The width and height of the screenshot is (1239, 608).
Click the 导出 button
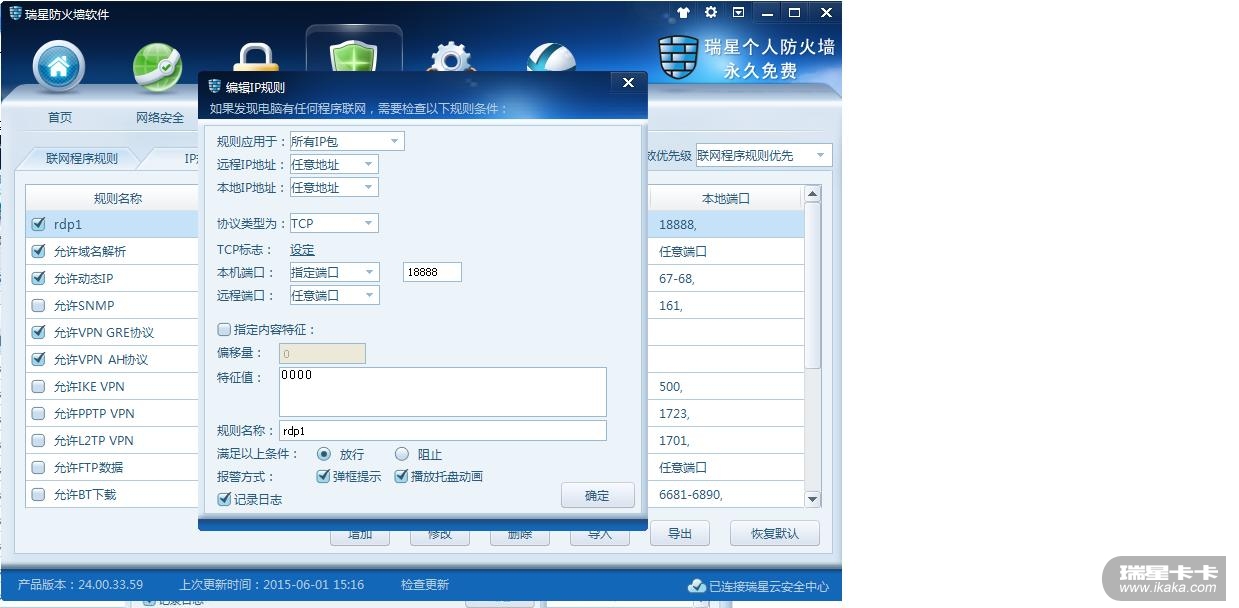(680, 533)
